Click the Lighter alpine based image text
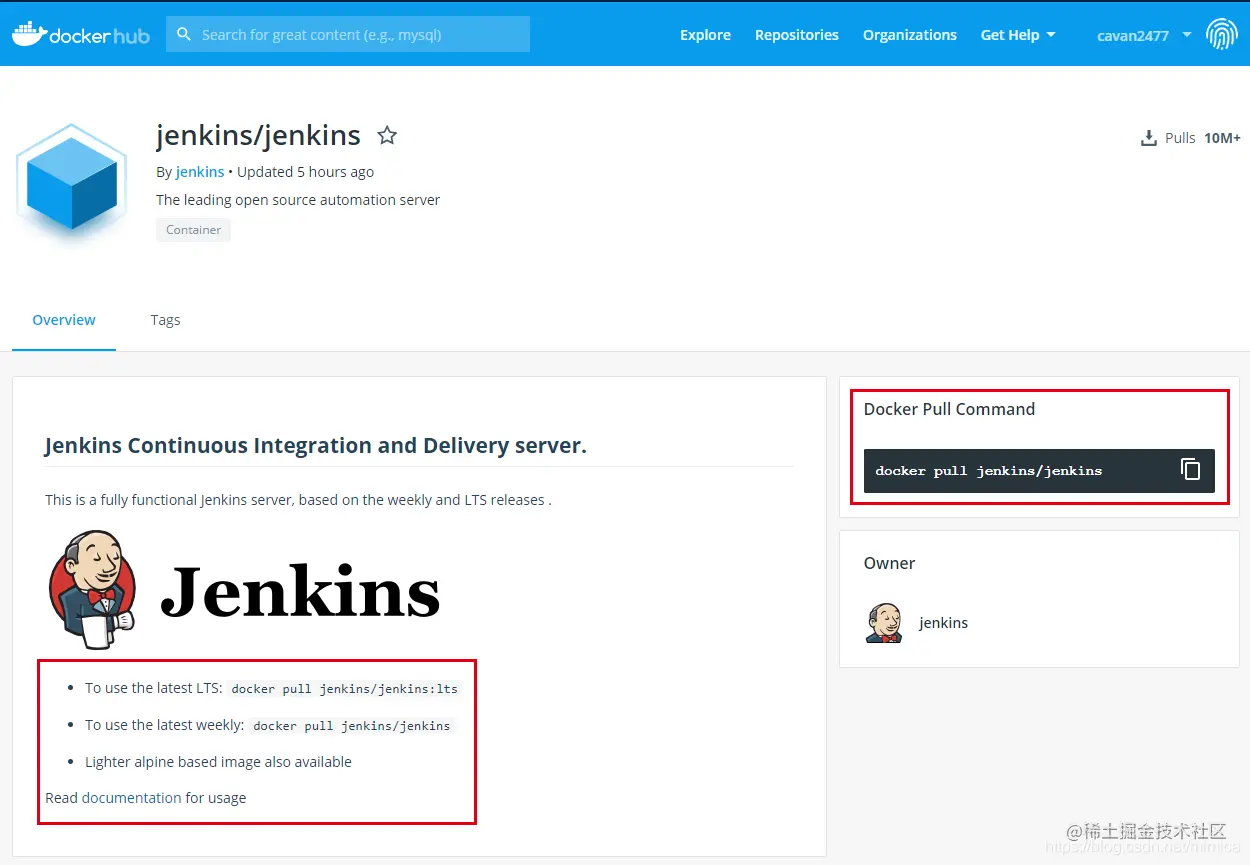This screenshot has height=865, width=1250. click(x=218, y=762)
